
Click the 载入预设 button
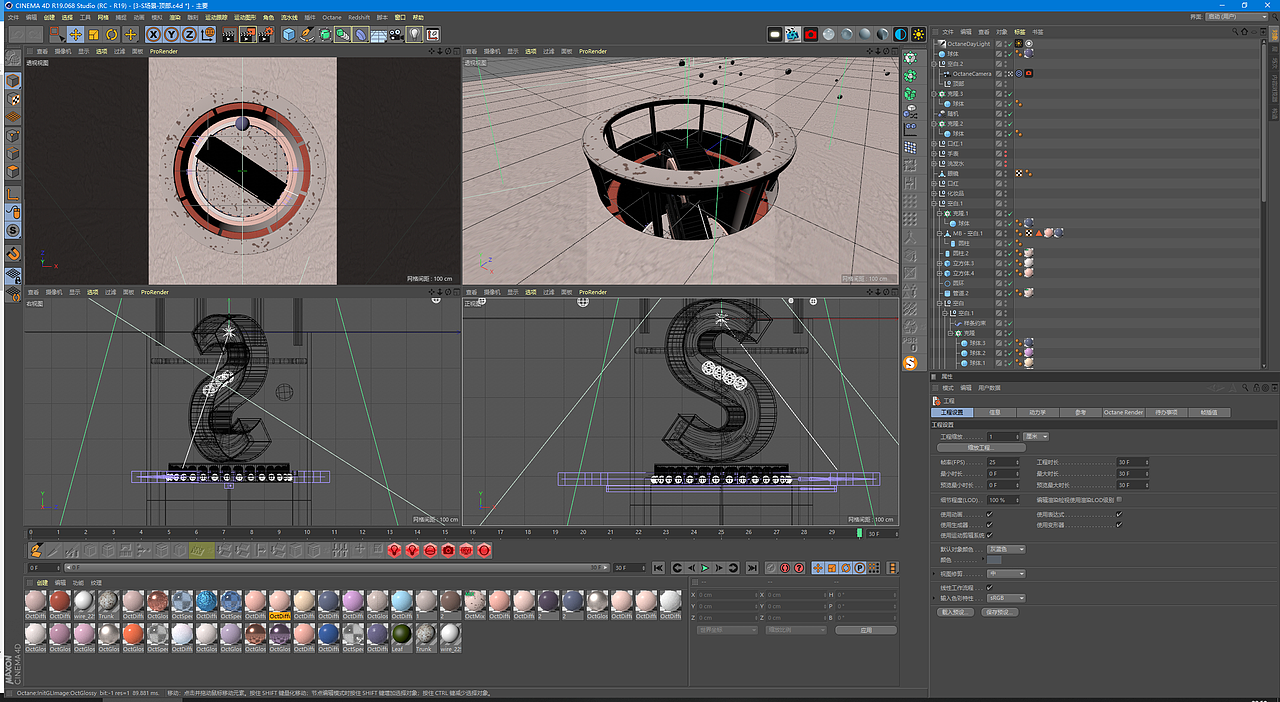955,611
